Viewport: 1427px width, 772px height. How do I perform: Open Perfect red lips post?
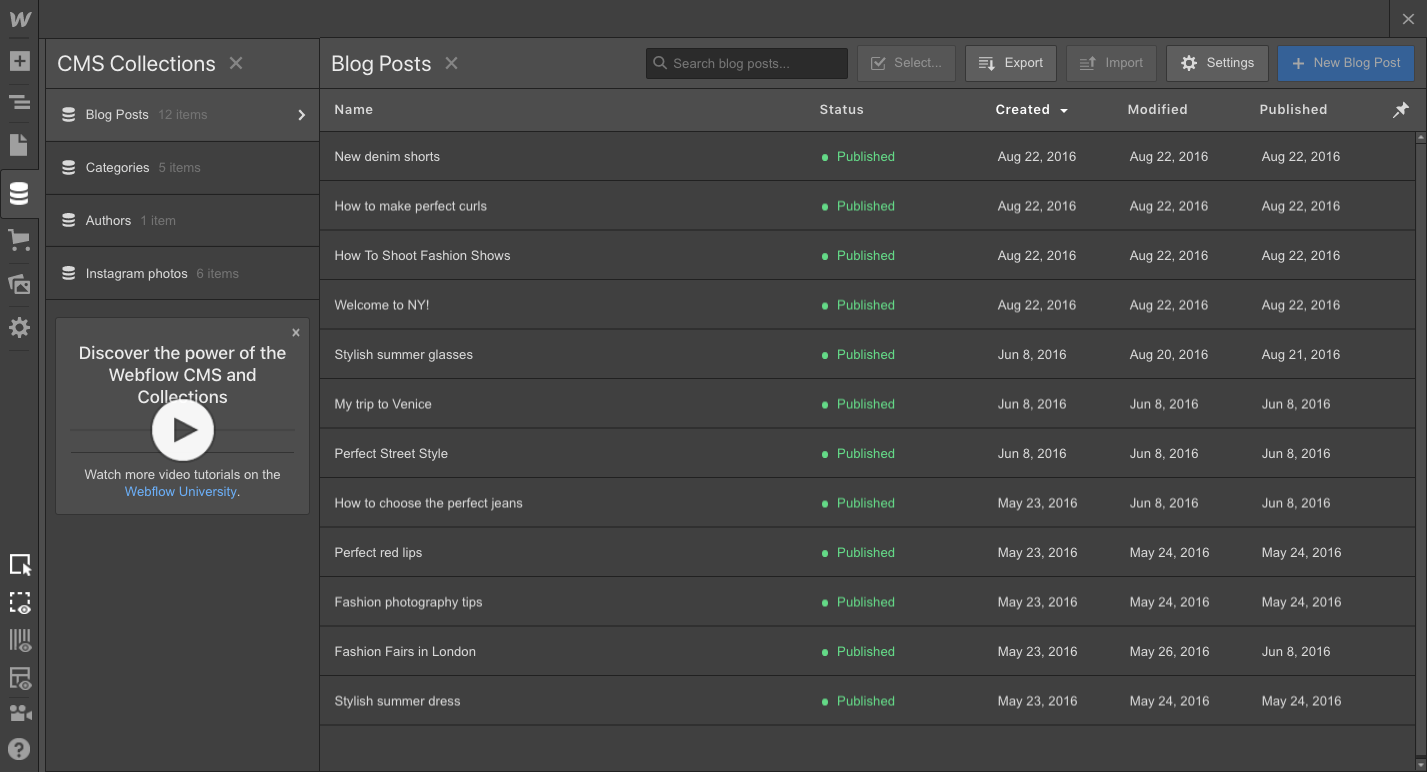click(867, 553)
